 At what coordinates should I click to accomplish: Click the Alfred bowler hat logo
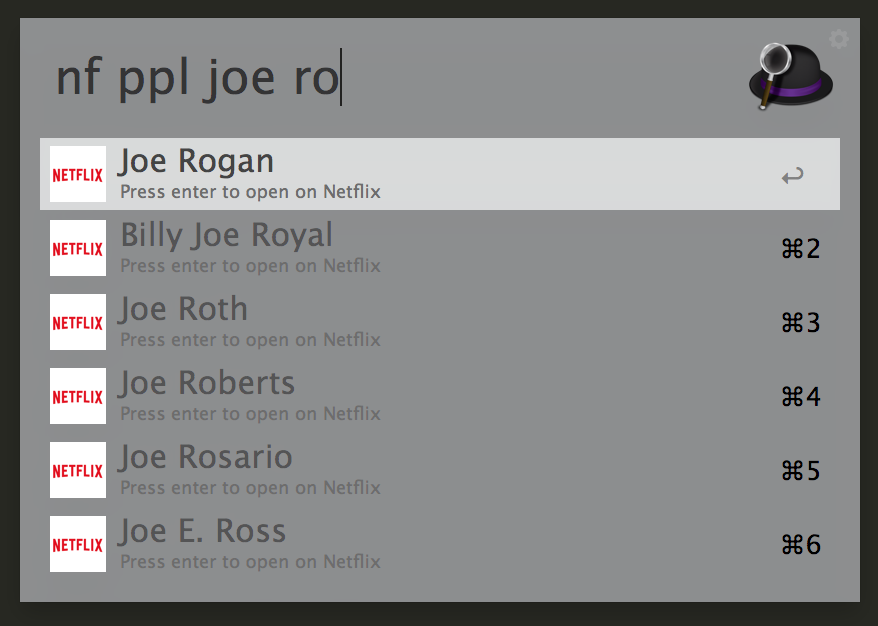791,76
